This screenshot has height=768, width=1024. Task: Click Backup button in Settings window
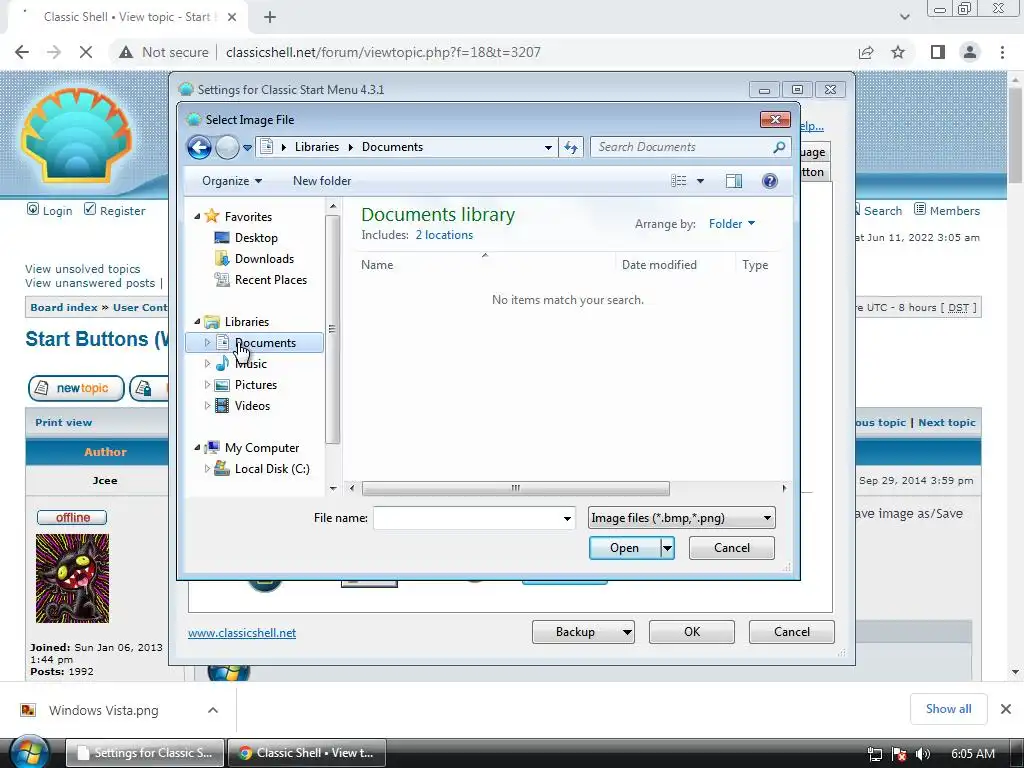tap(583, 632)
